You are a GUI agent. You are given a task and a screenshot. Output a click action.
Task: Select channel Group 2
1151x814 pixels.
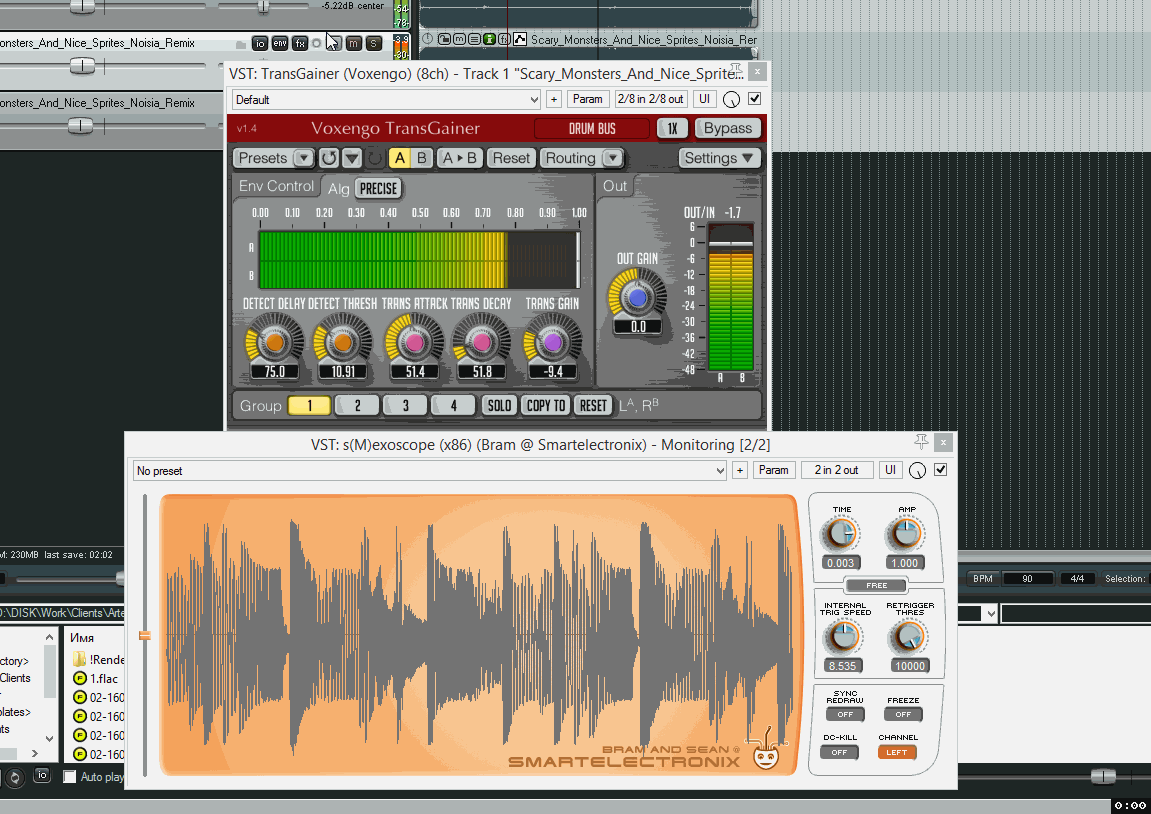tap(357, 405)
